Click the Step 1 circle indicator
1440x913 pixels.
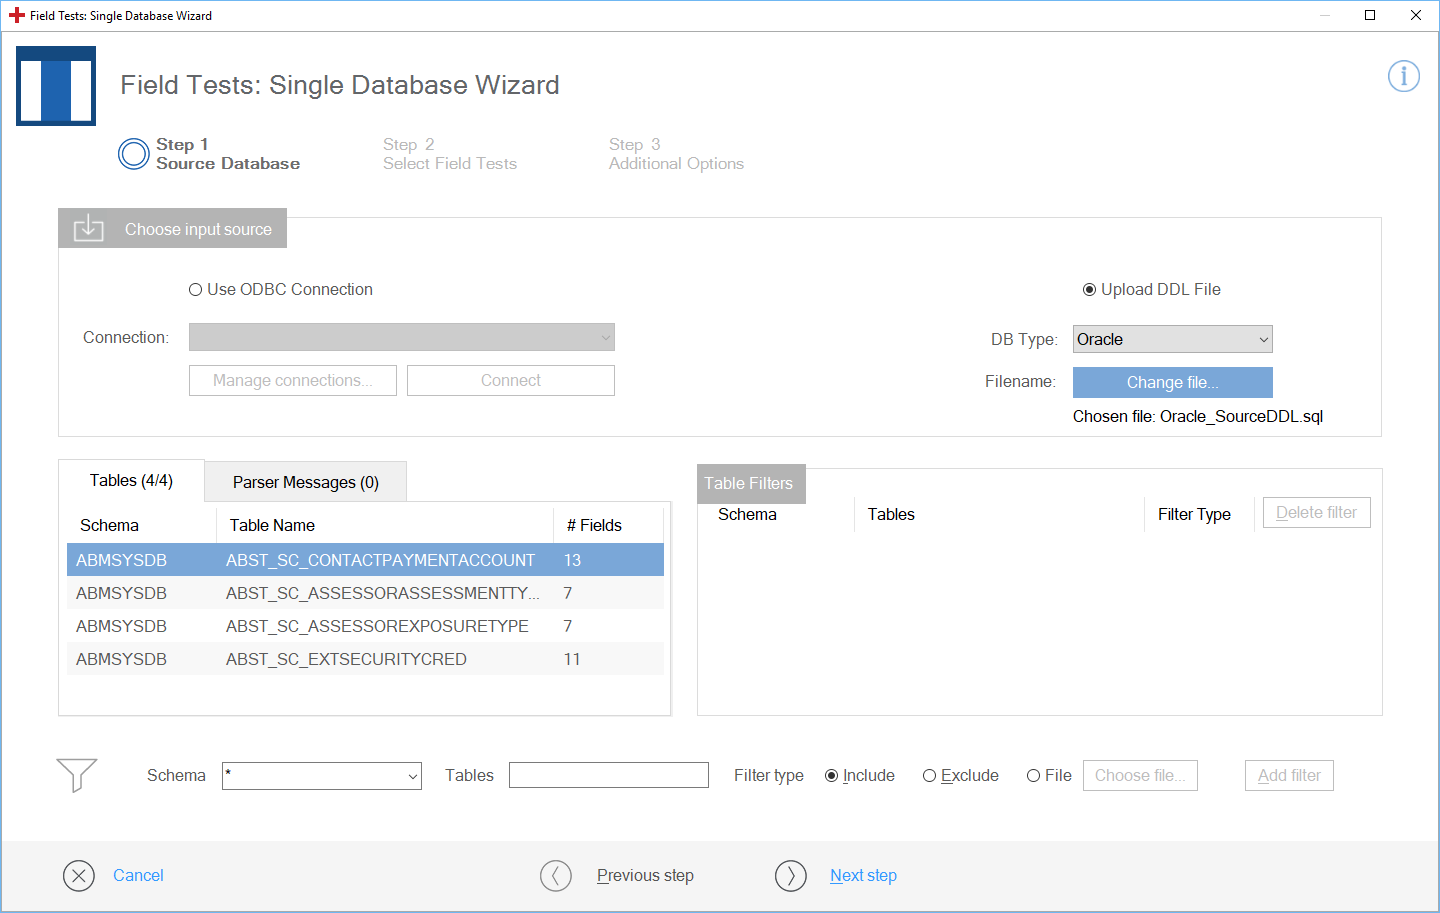[x=134, y=154]
